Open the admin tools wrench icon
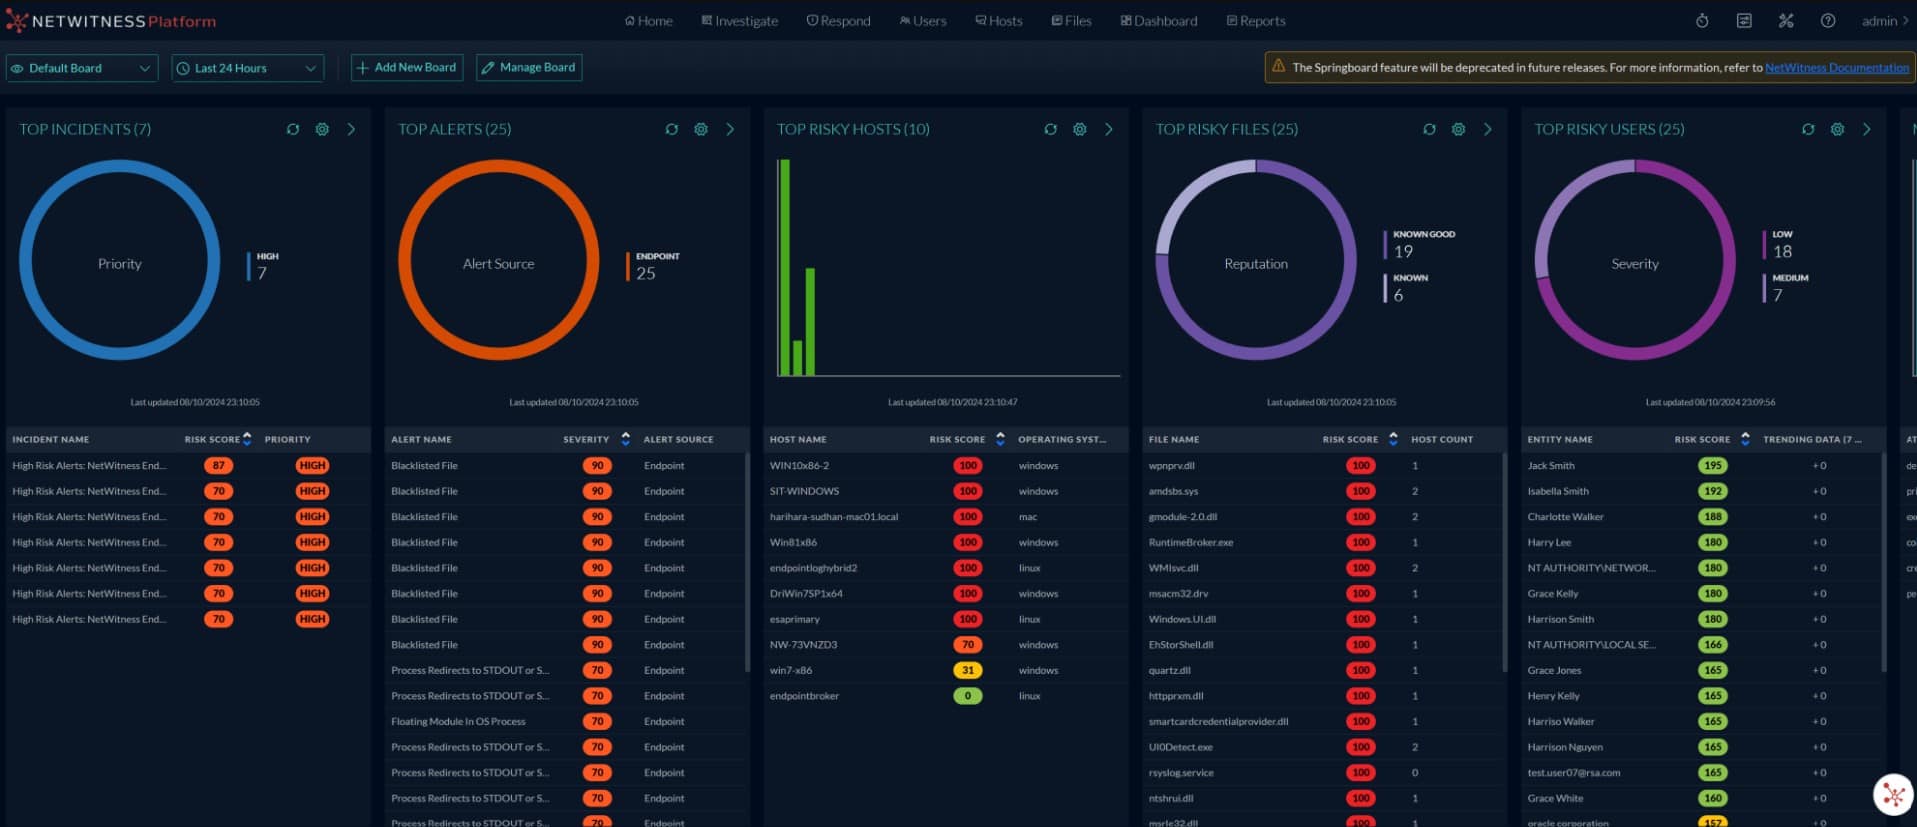This screenshot has height=827, width=1917. coord(1786,20)
